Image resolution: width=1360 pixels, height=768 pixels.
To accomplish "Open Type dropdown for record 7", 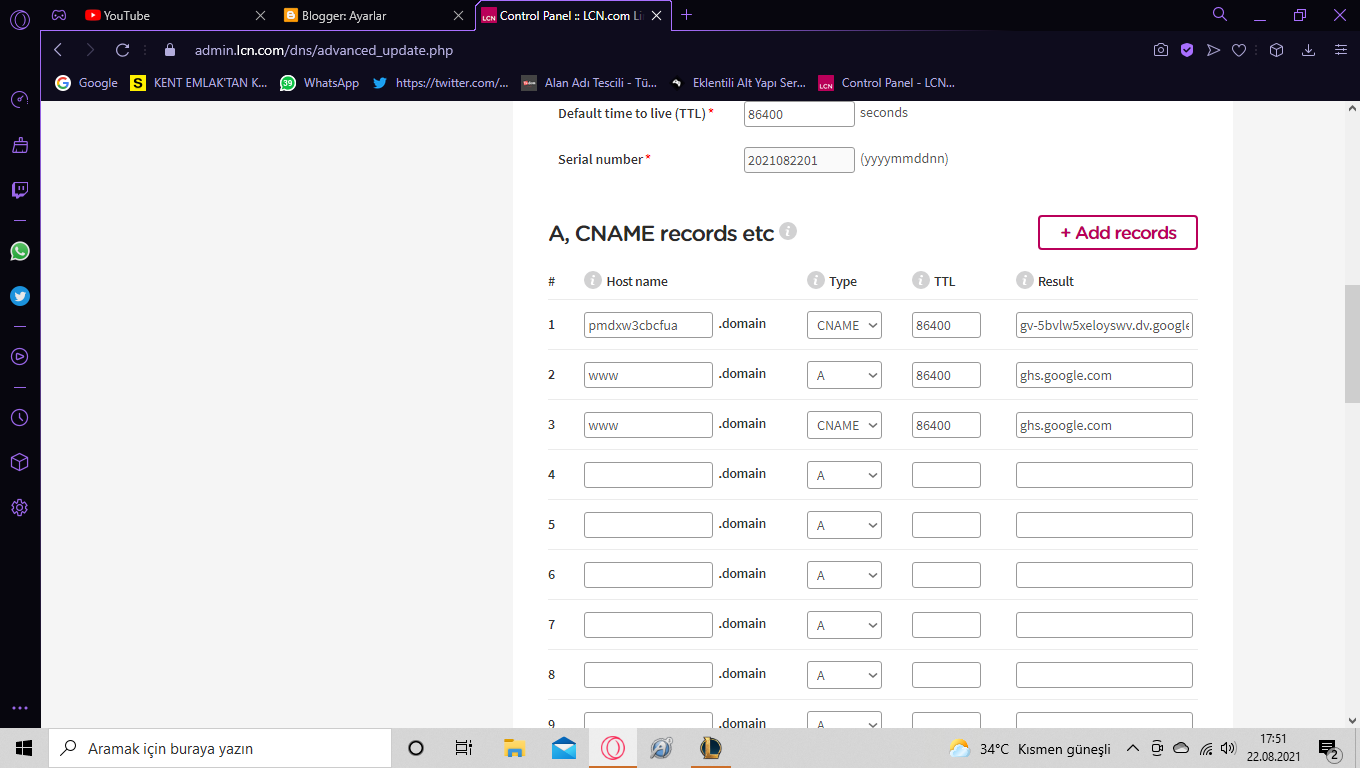I will coord(844,625).
